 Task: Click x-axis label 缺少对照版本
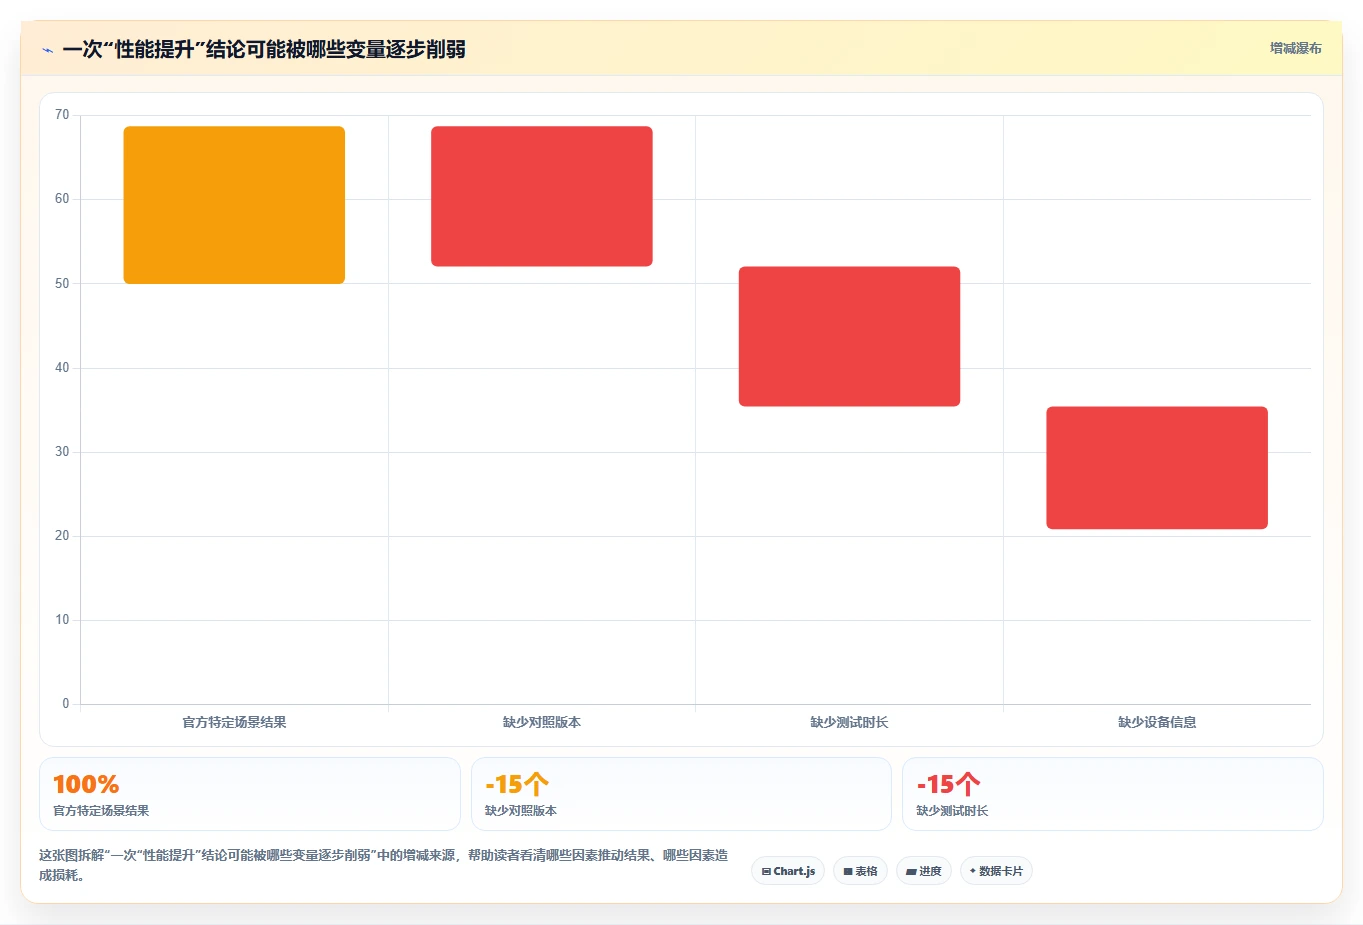[x=542, y=722]
